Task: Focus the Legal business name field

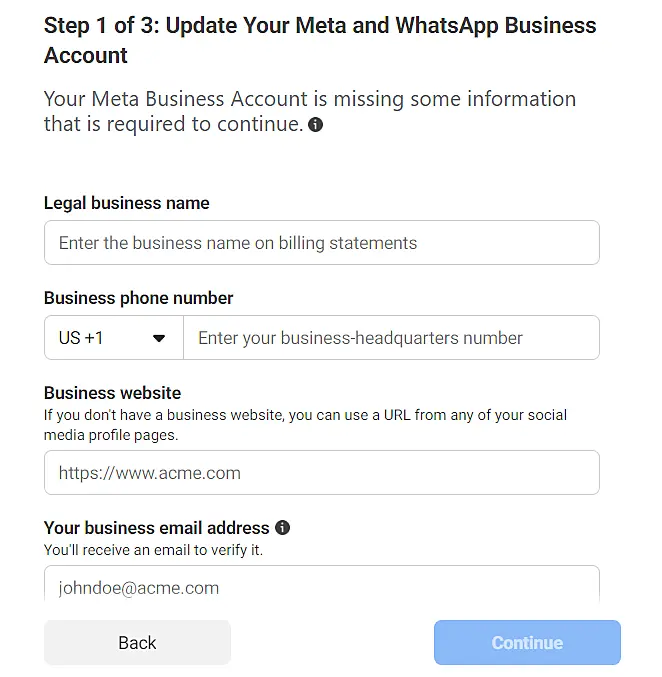Action: click(321, 243)
